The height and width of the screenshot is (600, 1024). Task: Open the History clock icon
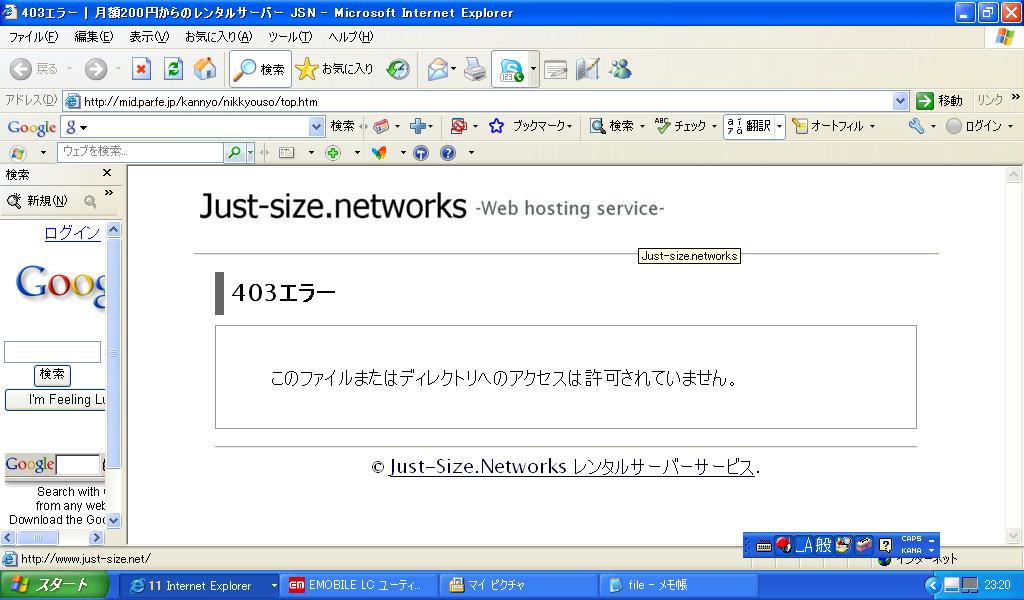tap(398, 69)
